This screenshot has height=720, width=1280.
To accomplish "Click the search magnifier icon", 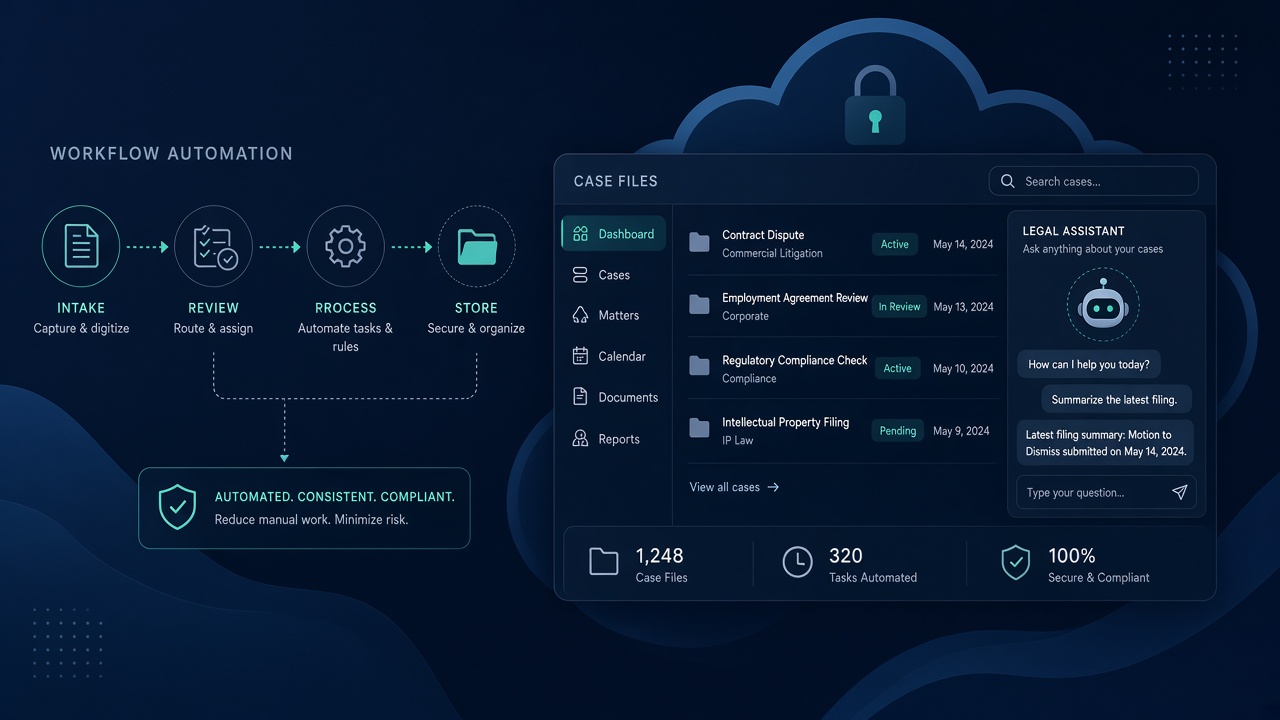I will [1007, 181].
